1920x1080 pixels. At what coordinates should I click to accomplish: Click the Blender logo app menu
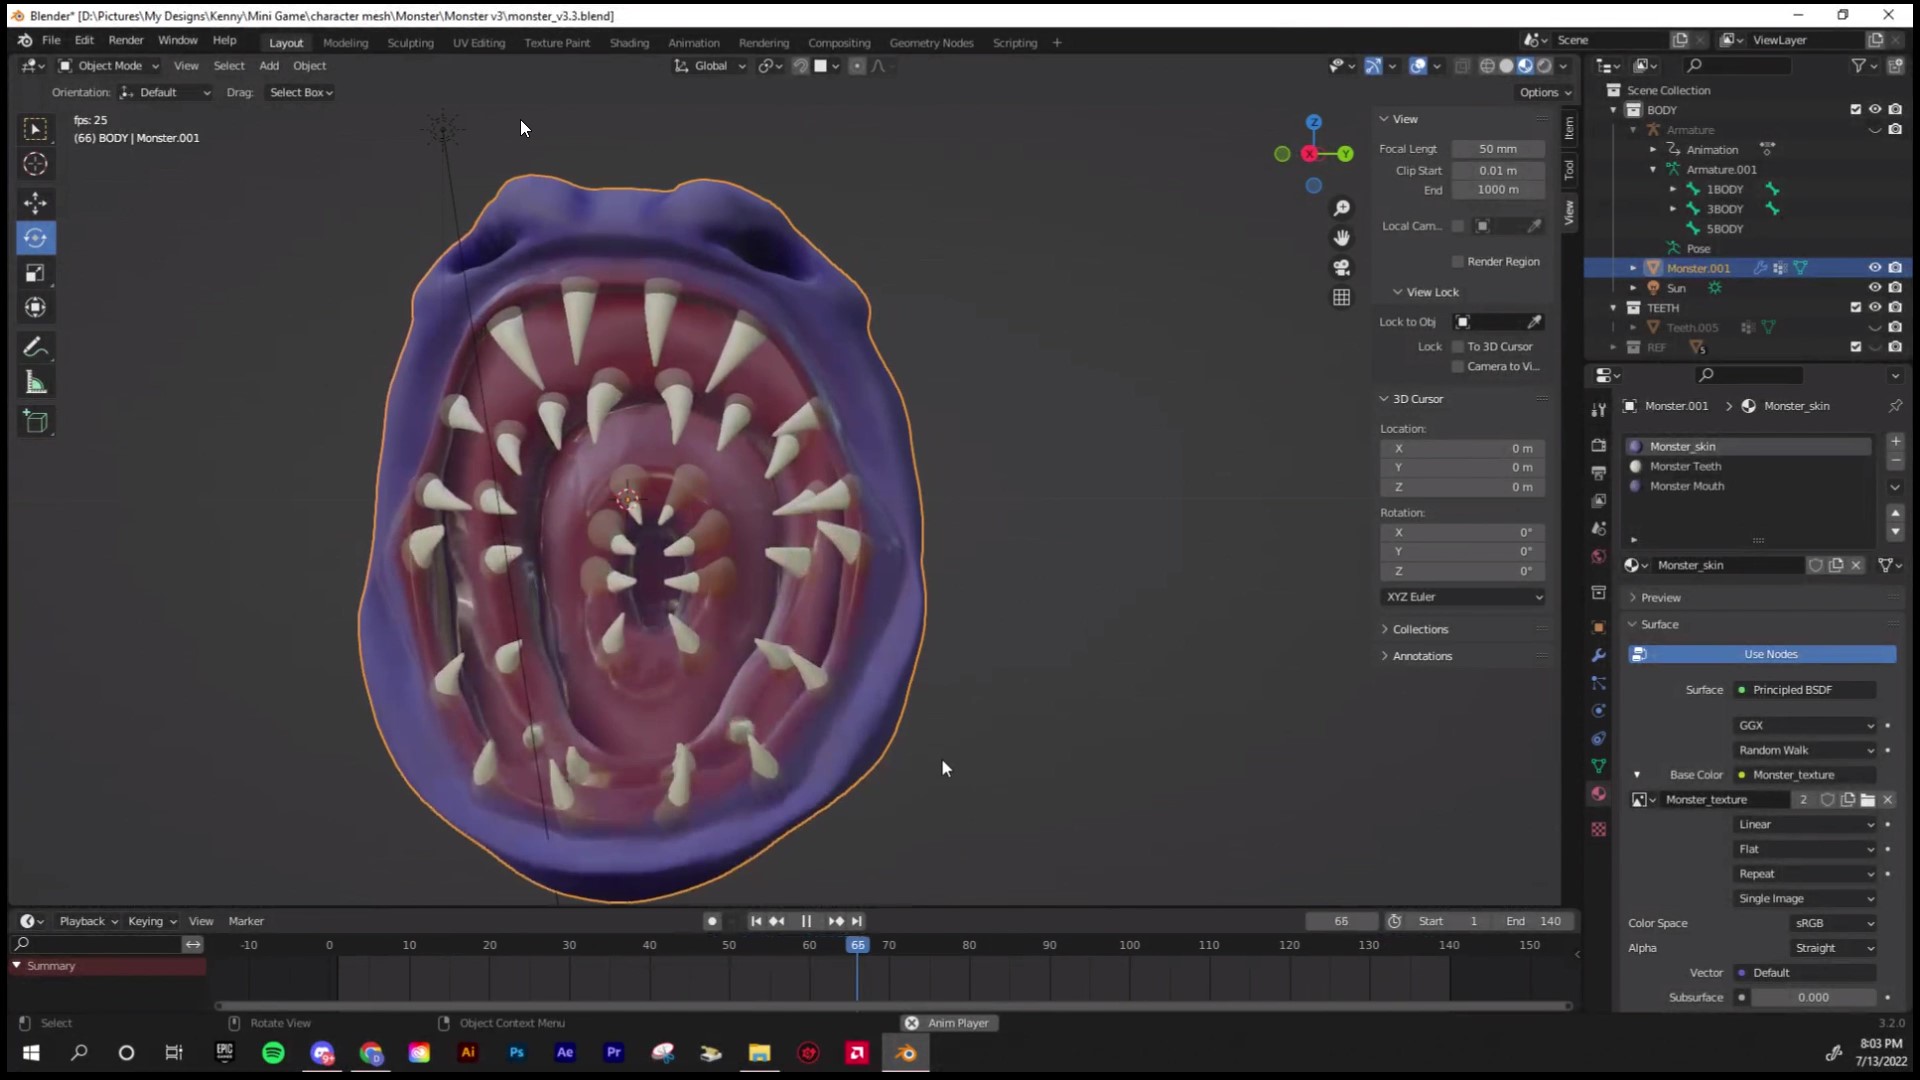click(24, 41)
